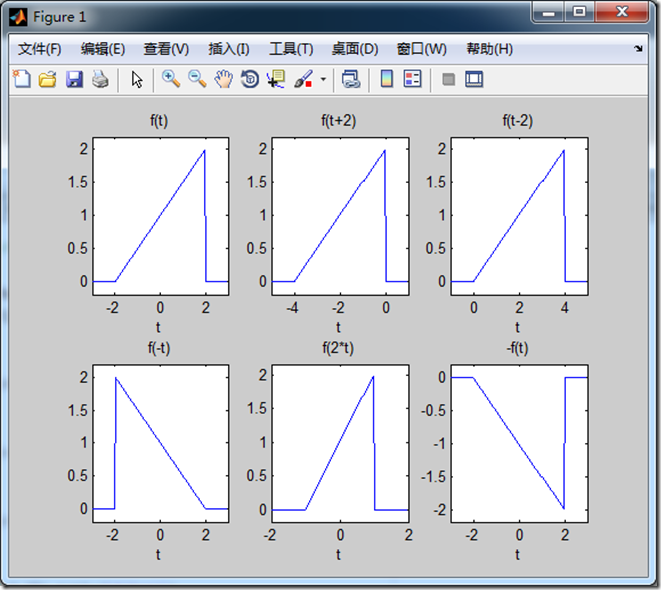
Task: Click the t axis label under f(t+2)
Action: [x=338, y=327]
